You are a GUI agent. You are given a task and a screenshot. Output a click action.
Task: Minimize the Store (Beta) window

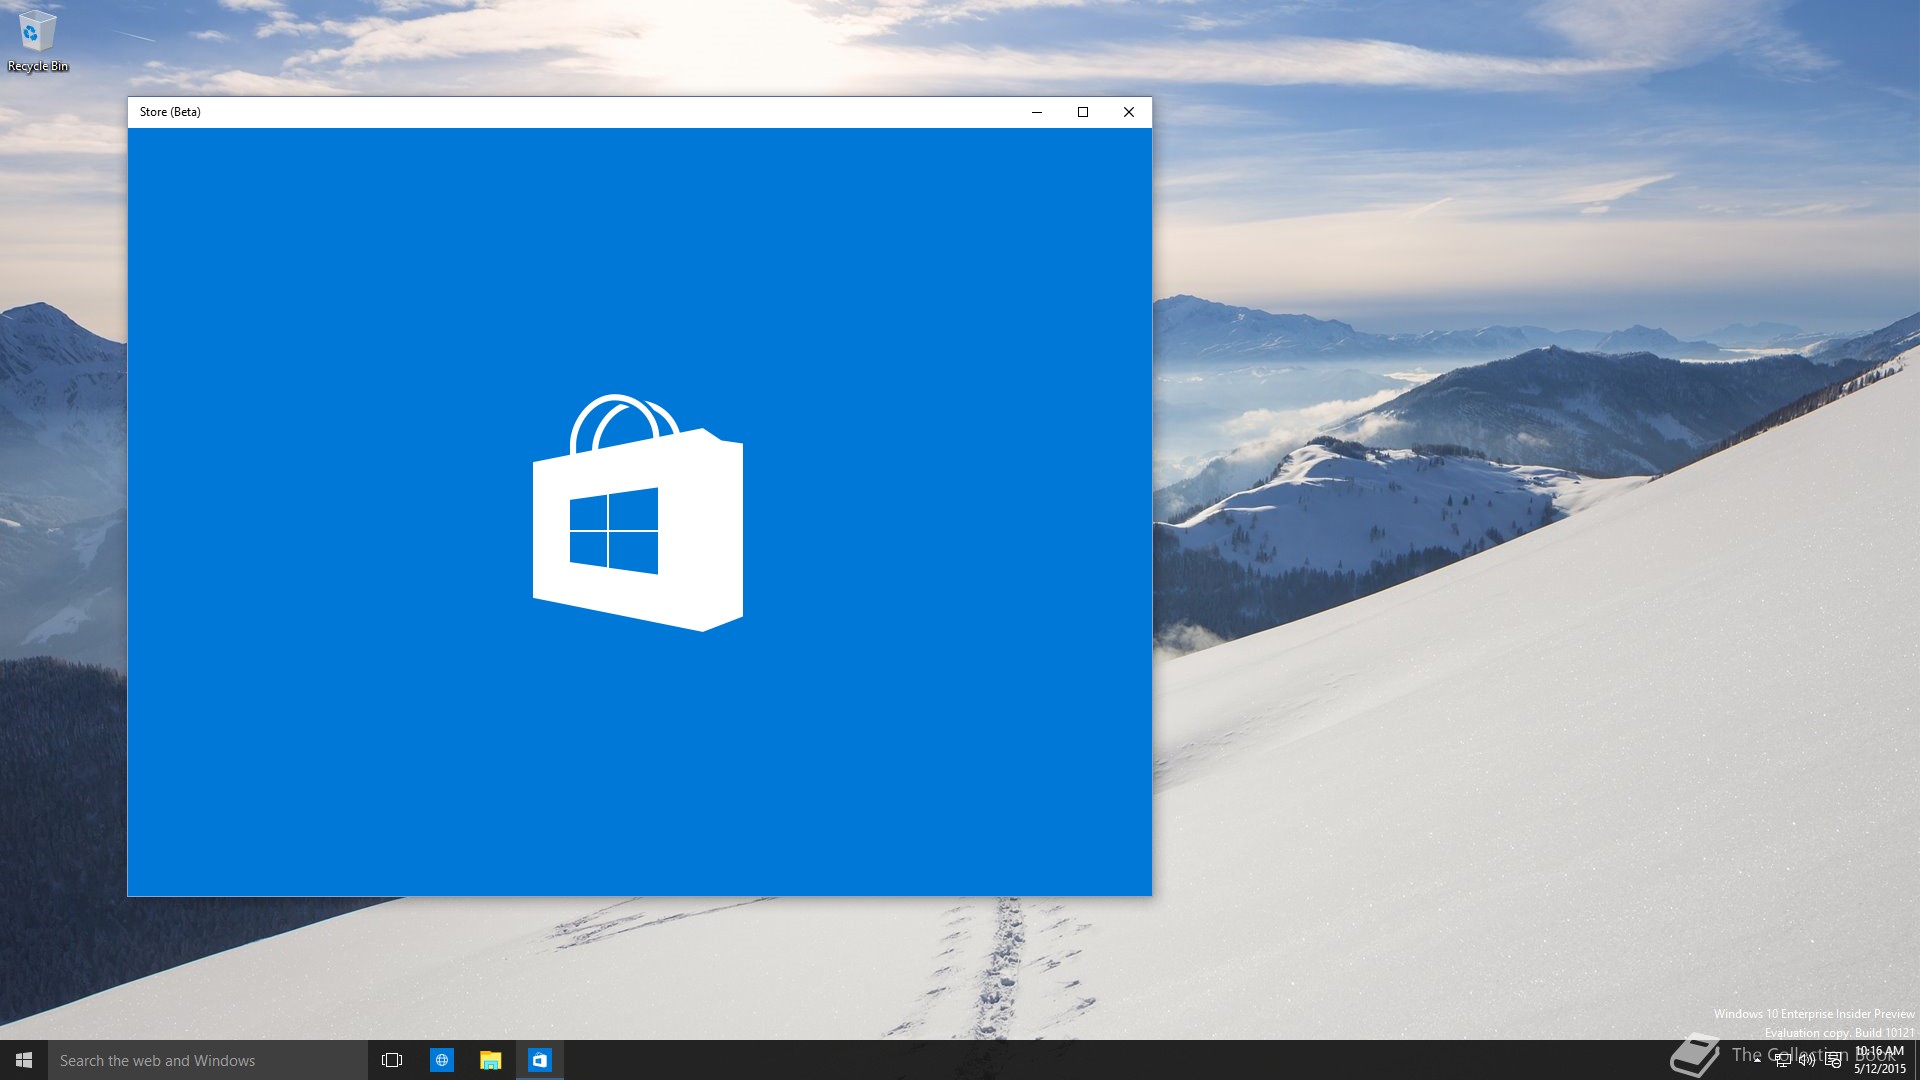coord(1037,112)
